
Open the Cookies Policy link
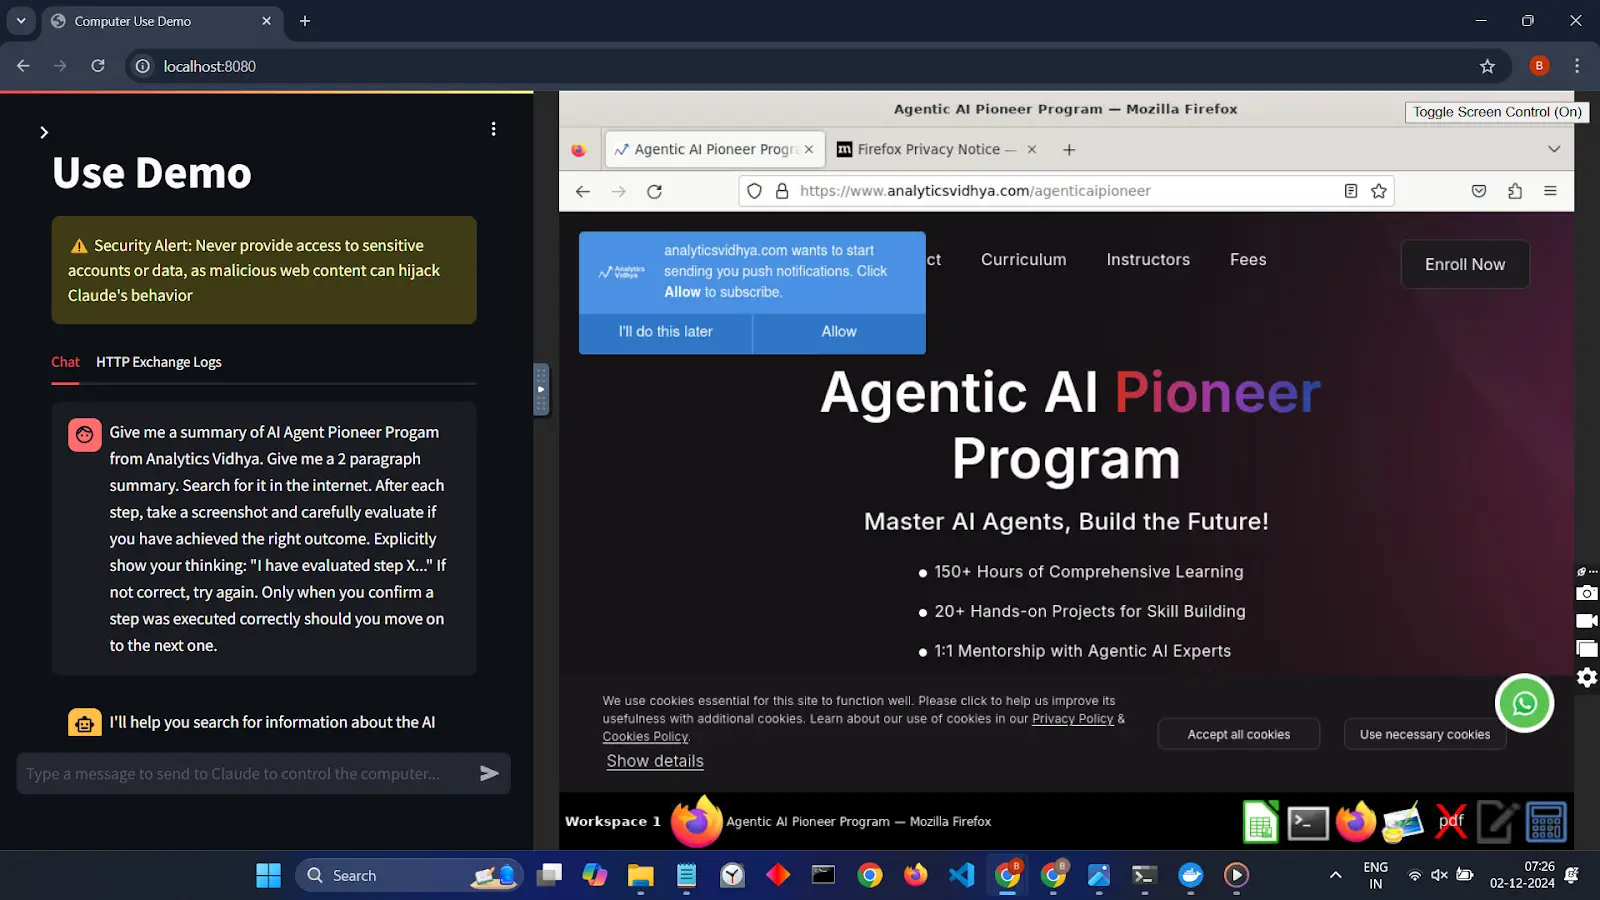click(x=645, y=737)
